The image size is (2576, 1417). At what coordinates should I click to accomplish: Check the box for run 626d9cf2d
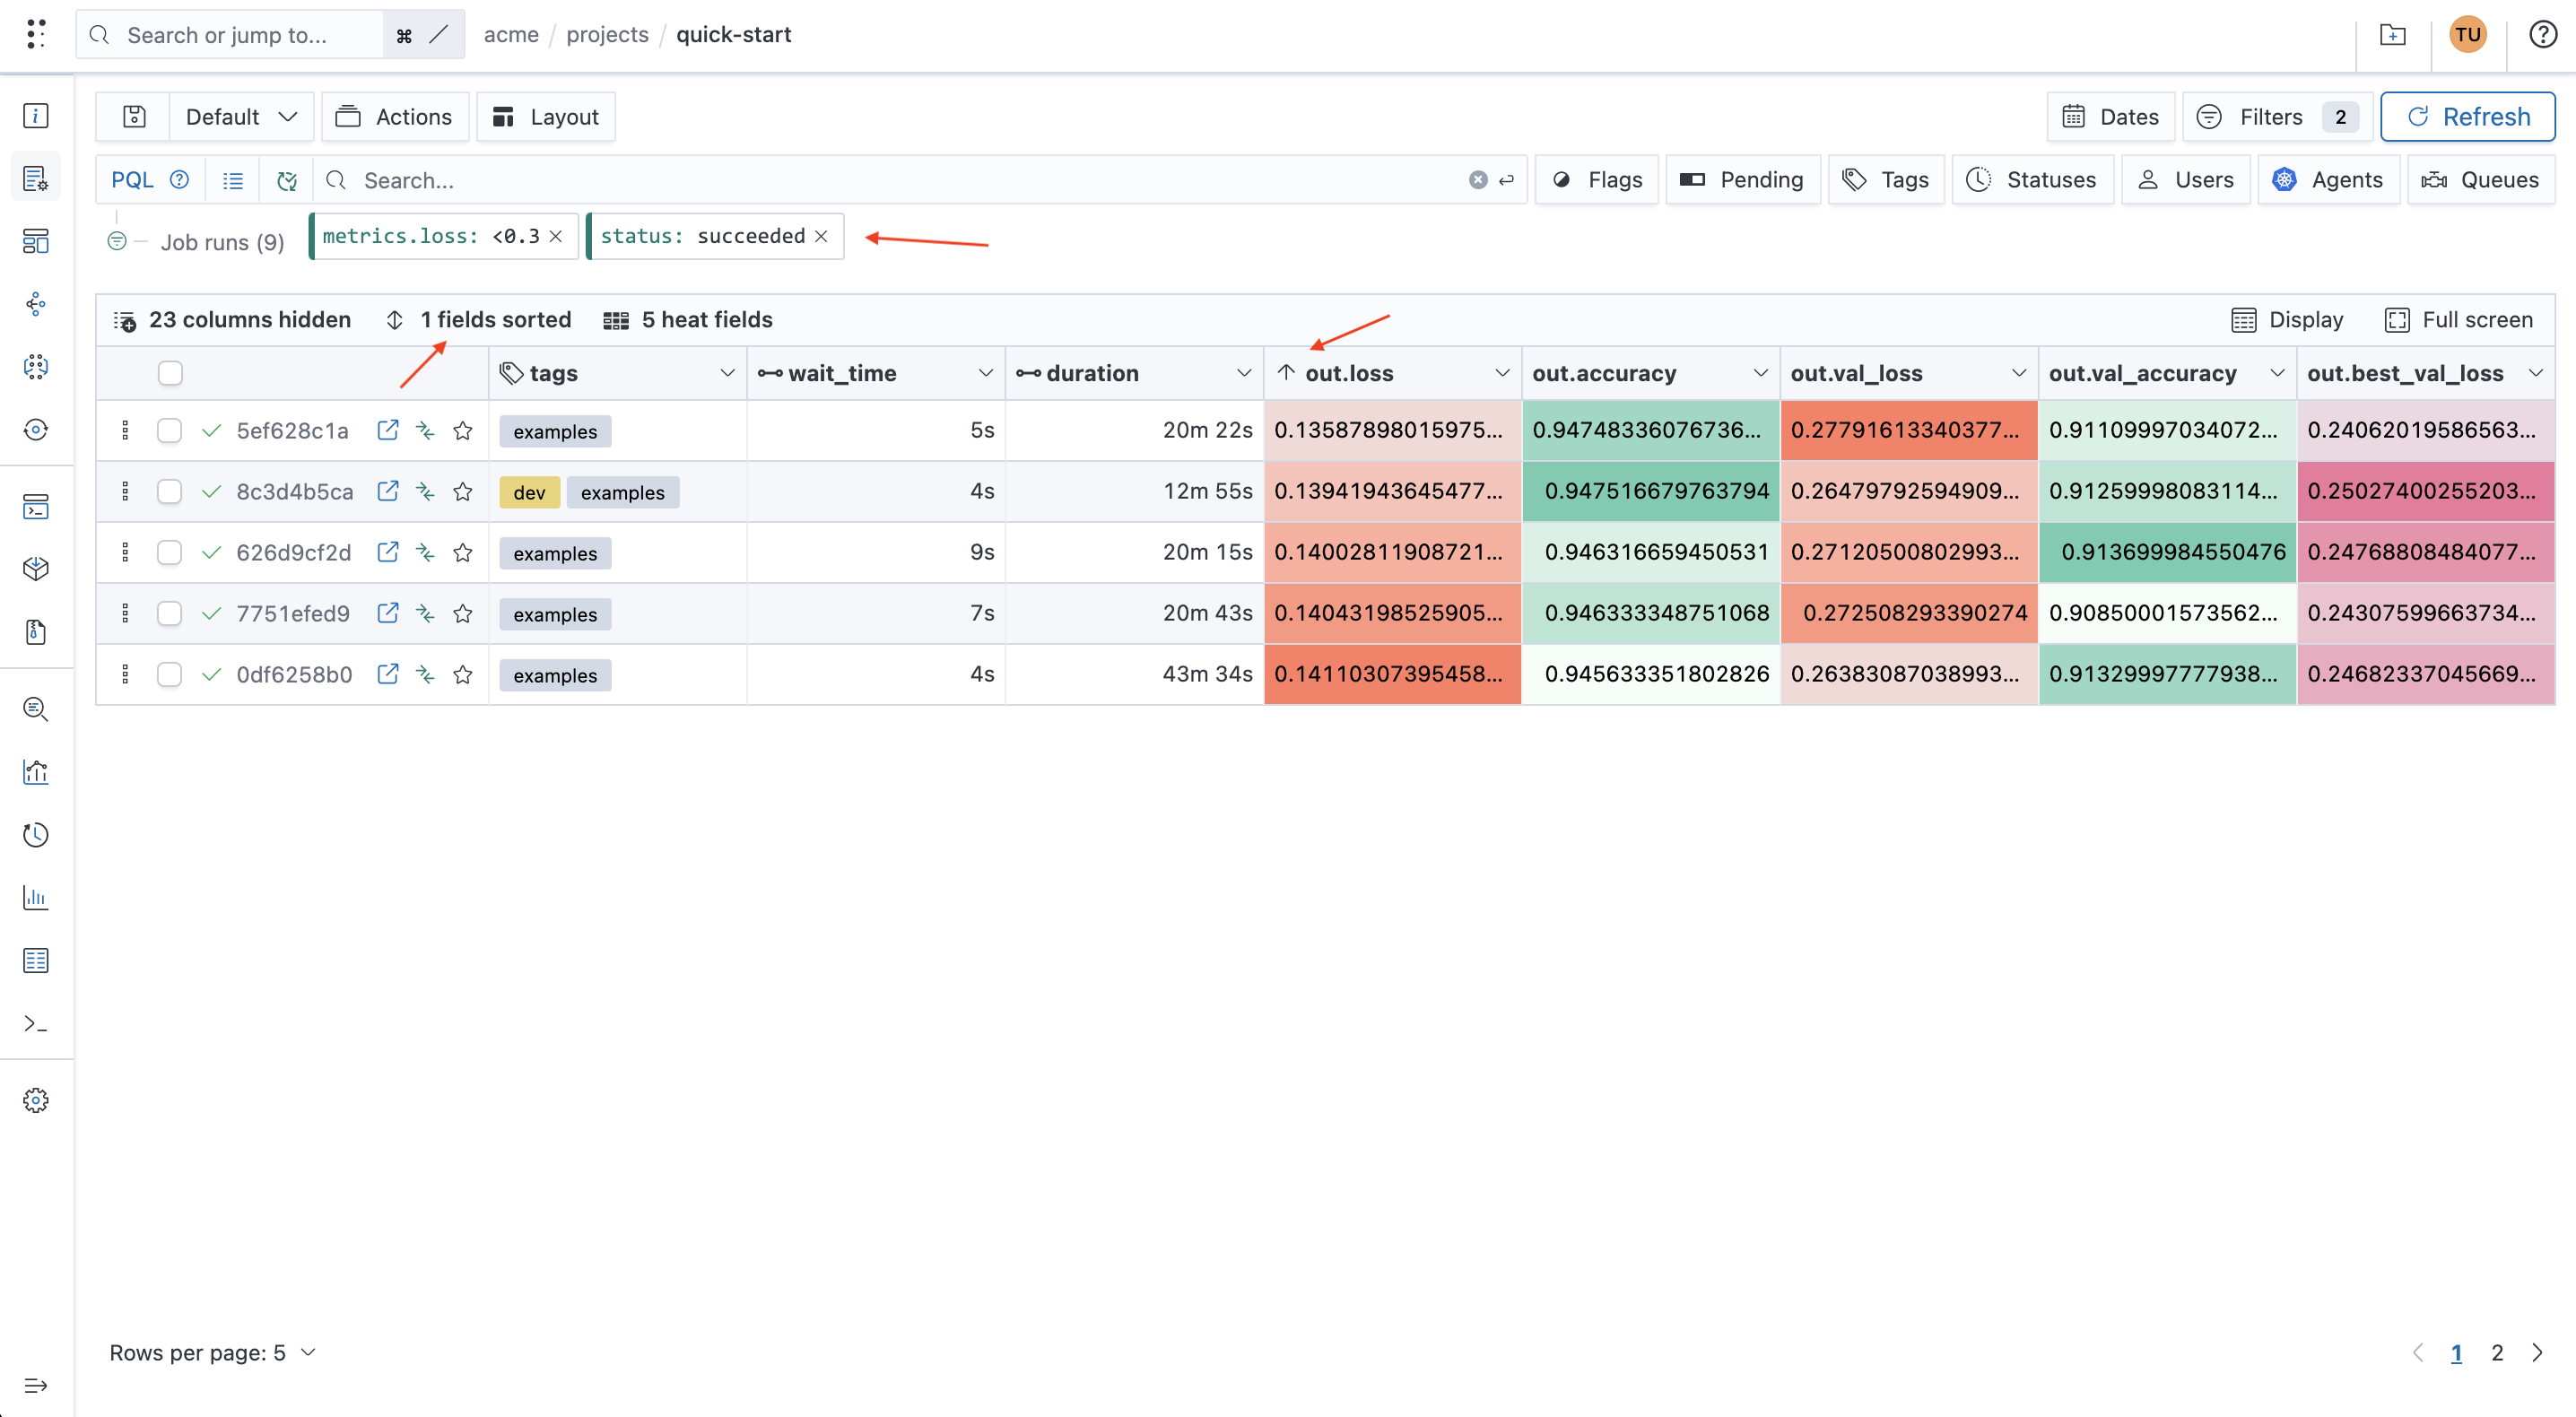coord(170,552)
